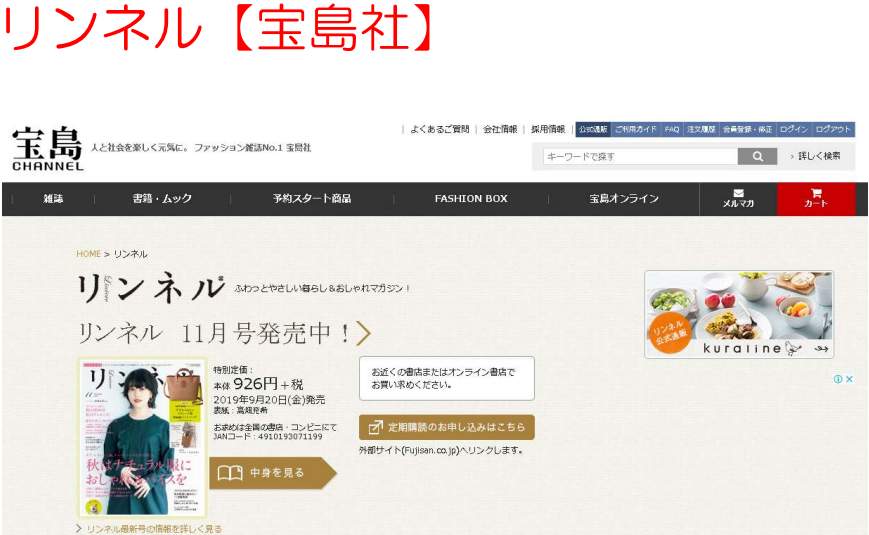Open the shopping cart (カート)

[816, 198]
